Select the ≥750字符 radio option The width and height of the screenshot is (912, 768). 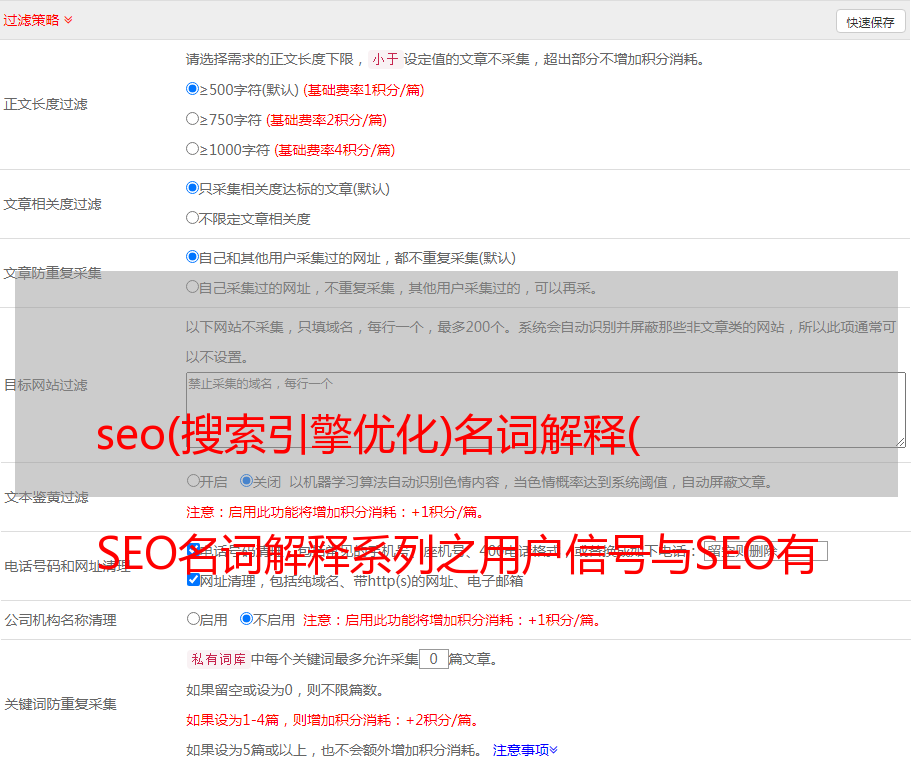192,119
